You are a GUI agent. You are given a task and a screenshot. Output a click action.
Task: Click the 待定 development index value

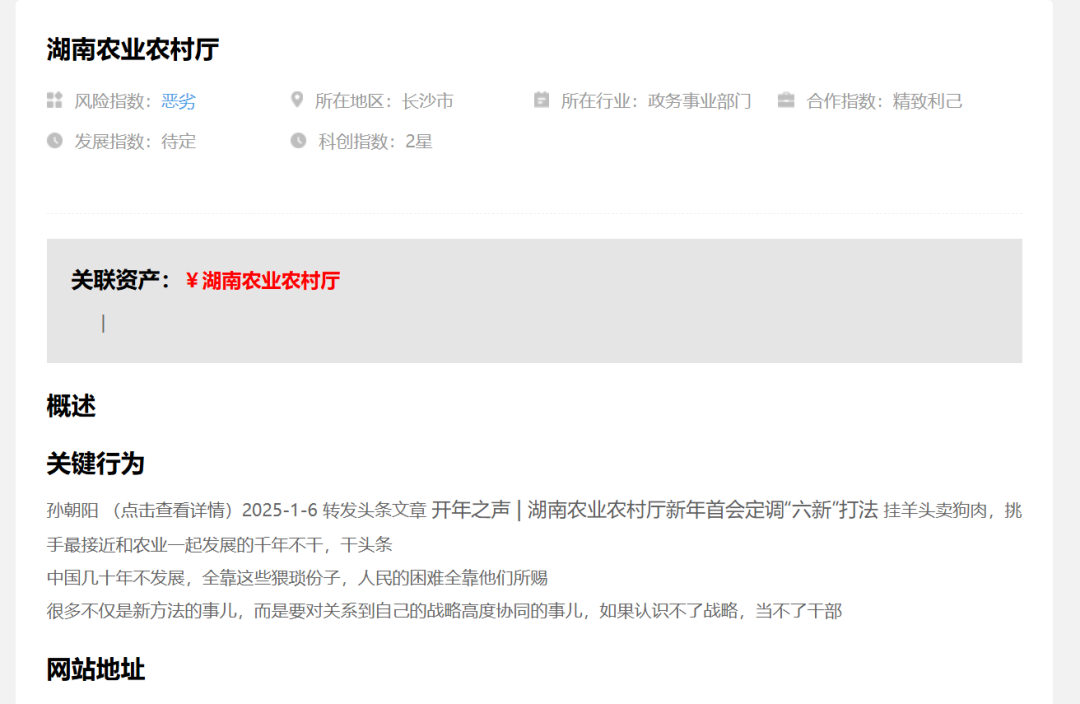178,141
